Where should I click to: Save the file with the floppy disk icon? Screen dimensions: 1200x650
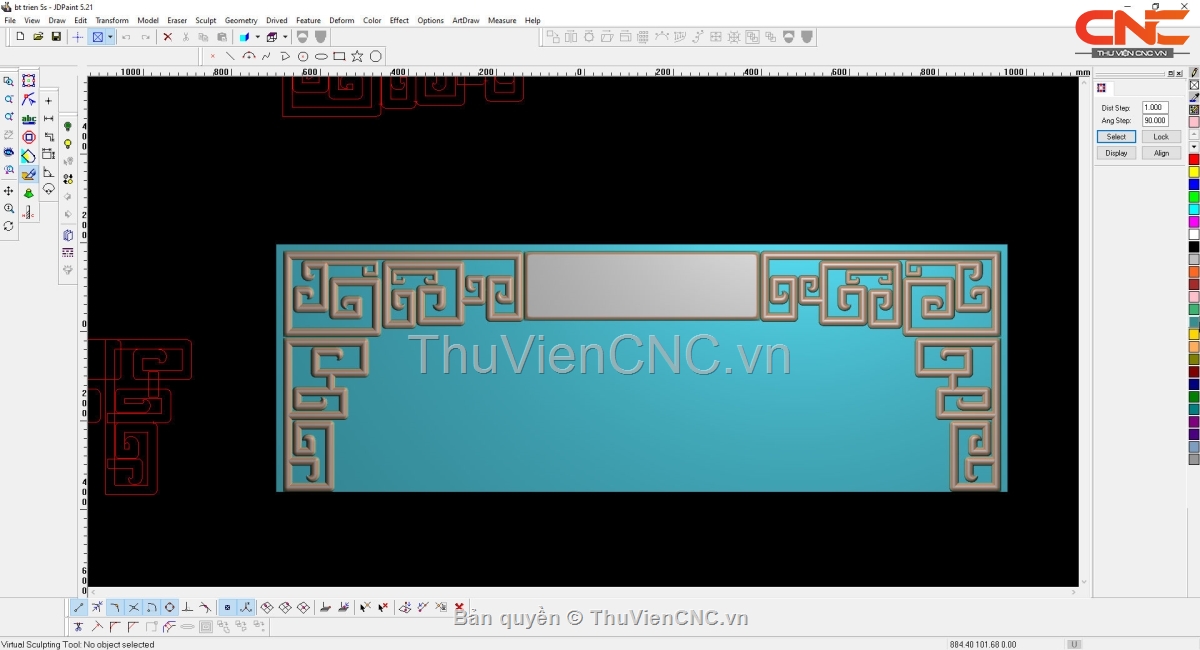point(56,37)
